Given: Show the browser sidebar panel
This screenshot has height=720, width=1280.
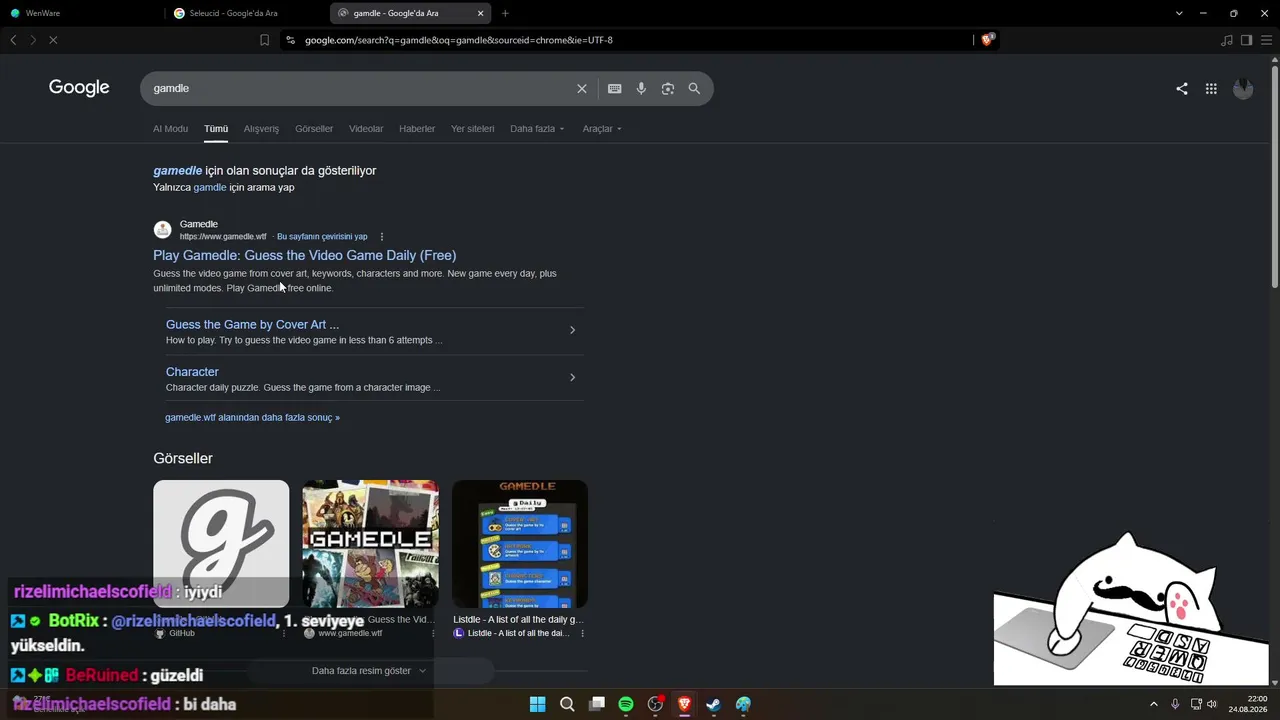Looking at the screenshot, I should click(x=1246, y=40).
